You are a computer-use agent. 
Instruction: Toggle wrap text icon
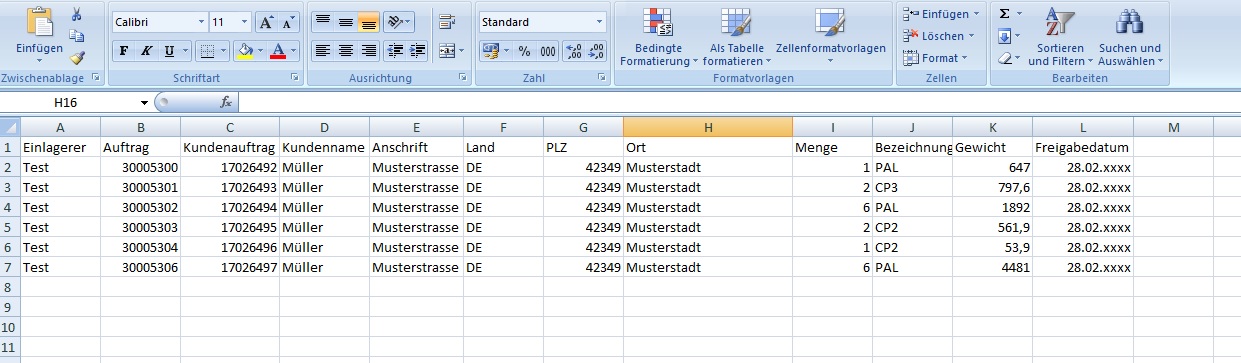[x=447, y=22]
